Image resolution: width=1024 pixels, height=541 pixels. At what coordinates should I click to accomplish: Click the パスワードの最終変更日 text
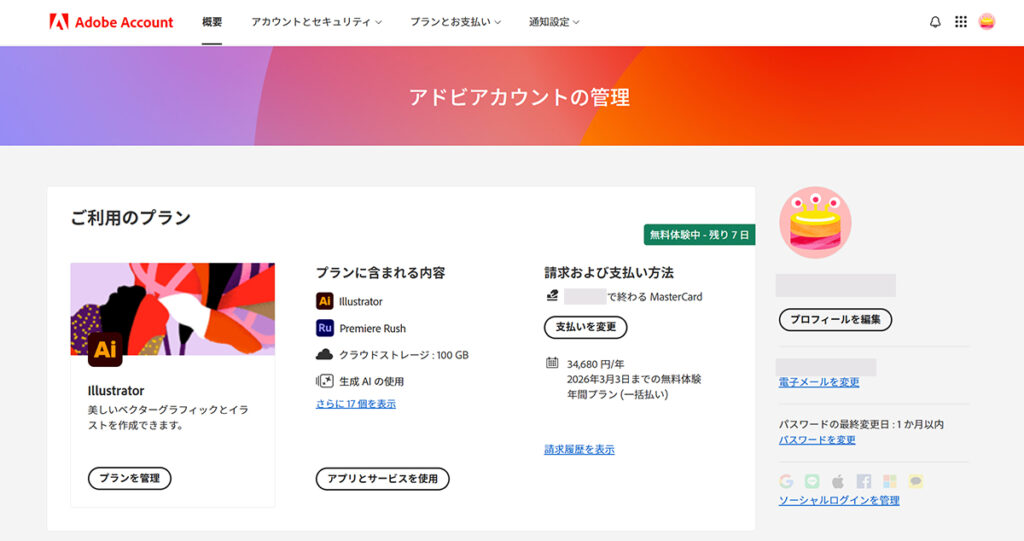click(x=861, y=425)
